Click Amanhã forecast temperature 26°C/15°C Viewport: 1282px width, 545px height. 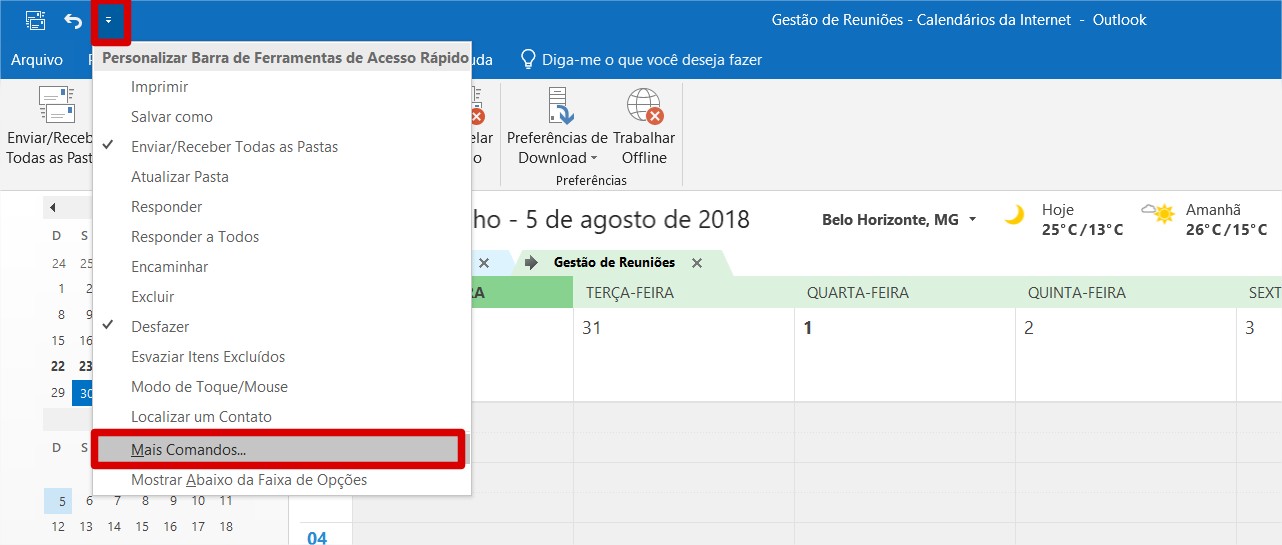point(1226,230)
